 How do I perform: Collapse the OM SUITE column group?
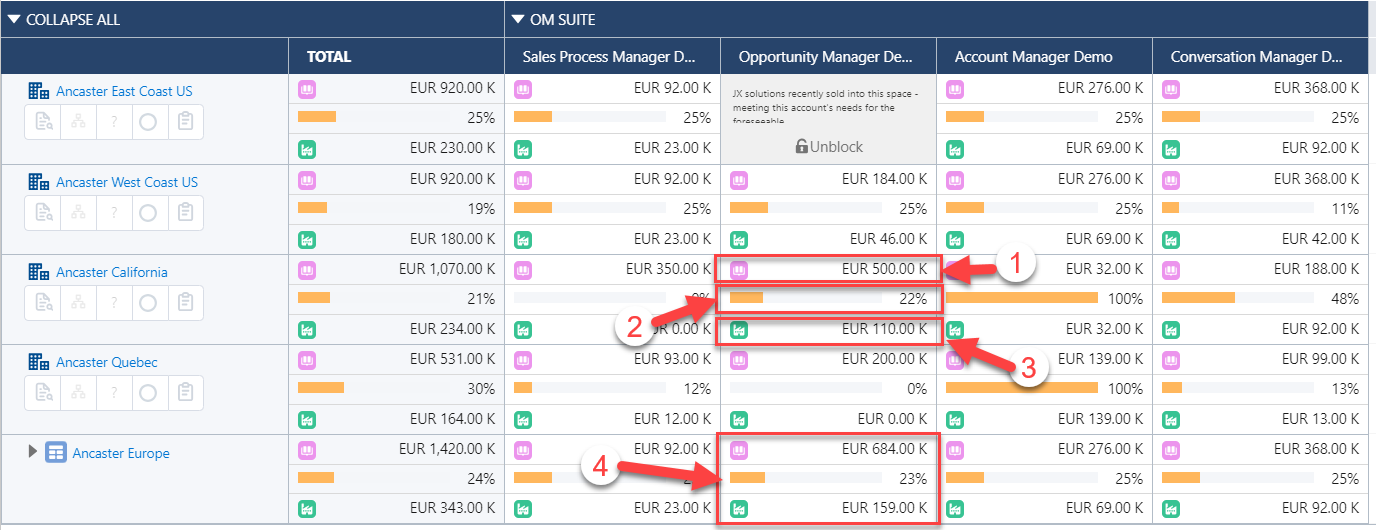[x=517, y=19]
